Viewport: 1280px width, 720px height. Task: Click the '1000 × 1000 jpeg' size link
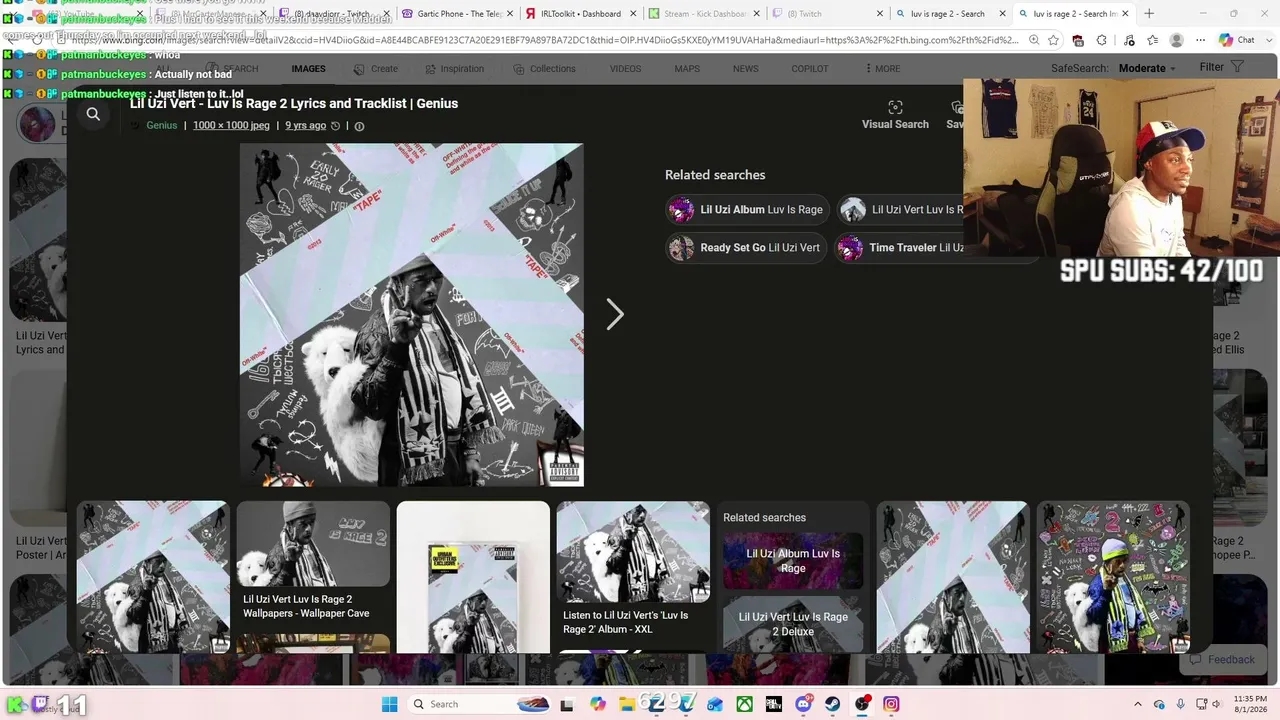click(231, 126)
